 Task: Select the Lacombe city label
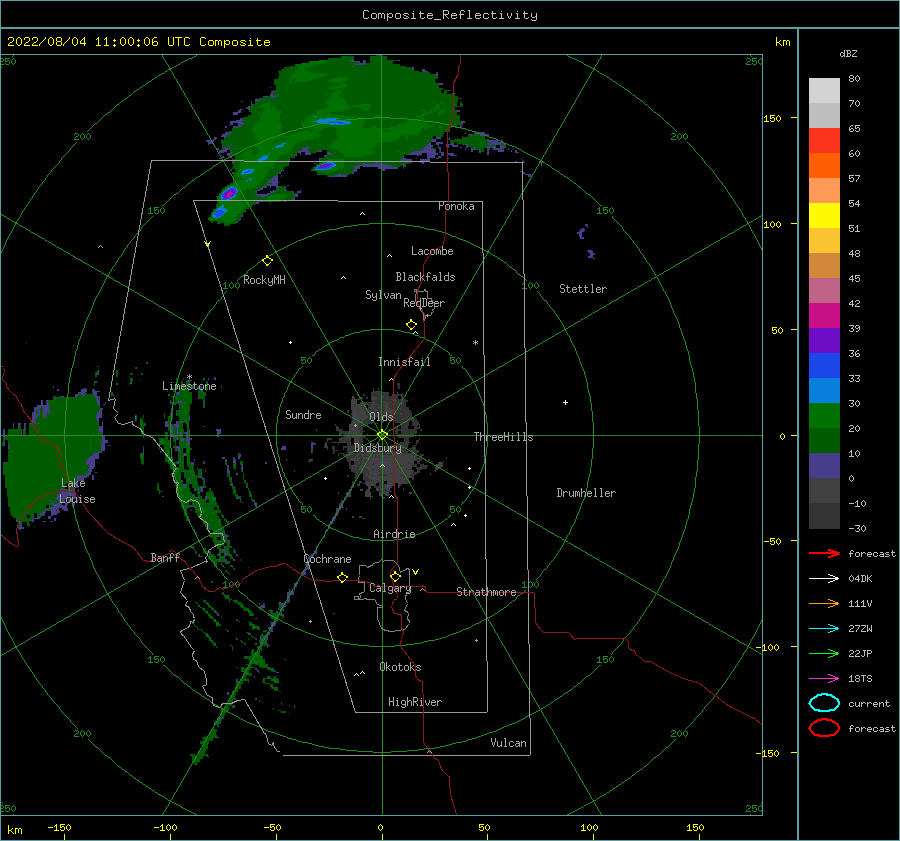[432, 251]
